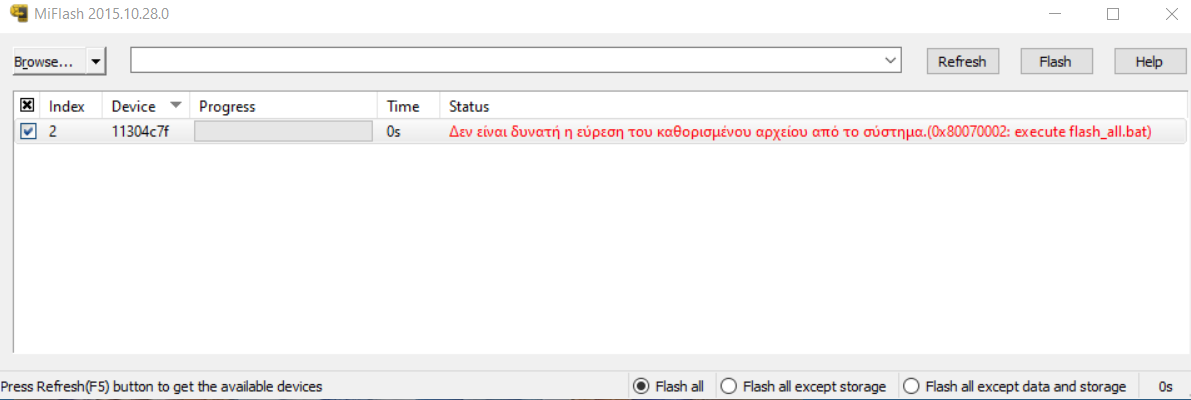This screenshot has width=1191, height=400.
Task: Click the Time column header
Action: tap(404, 106)
